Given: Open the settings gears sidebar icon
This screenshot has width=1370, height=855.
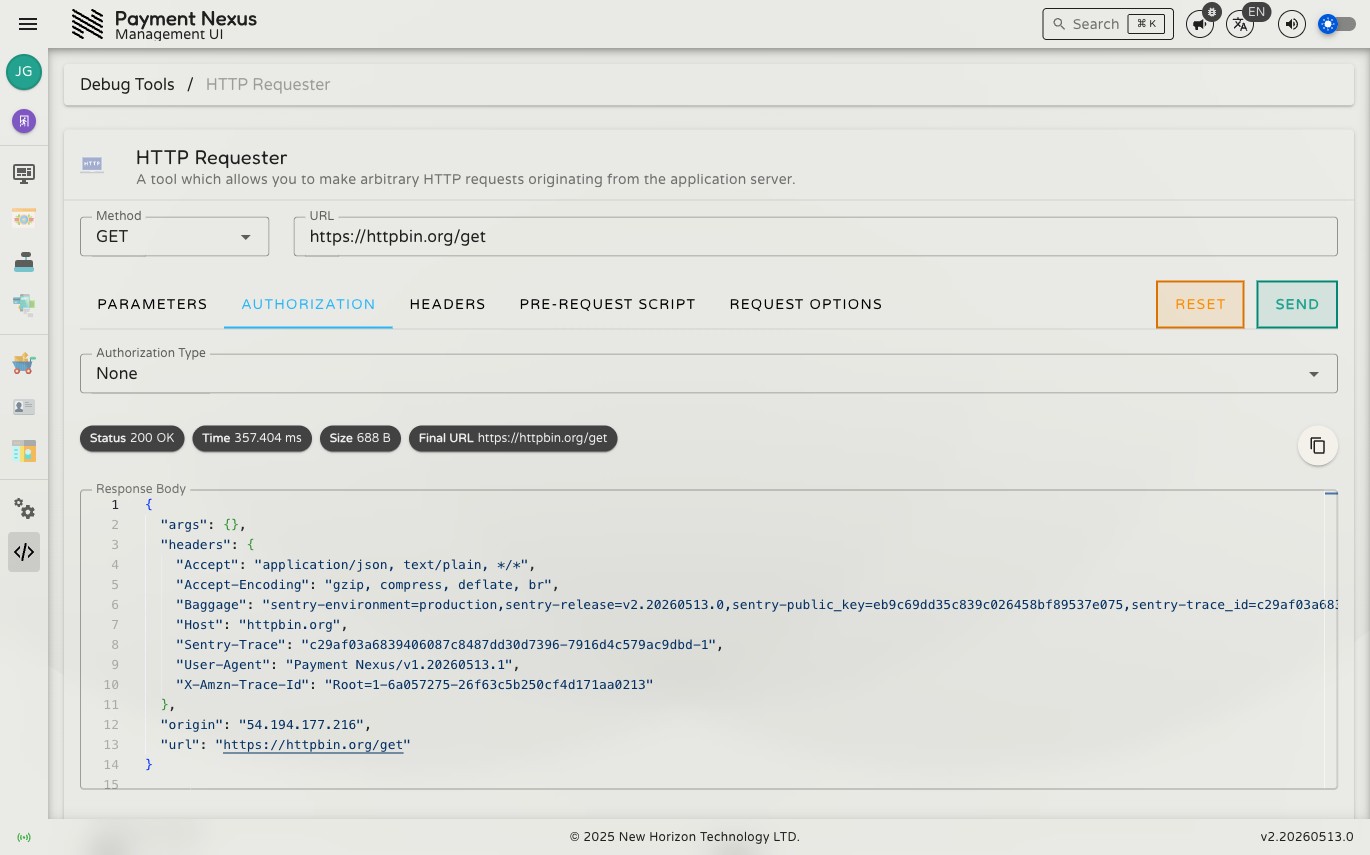Looking at the screenshot, I should tap(24, 509).
